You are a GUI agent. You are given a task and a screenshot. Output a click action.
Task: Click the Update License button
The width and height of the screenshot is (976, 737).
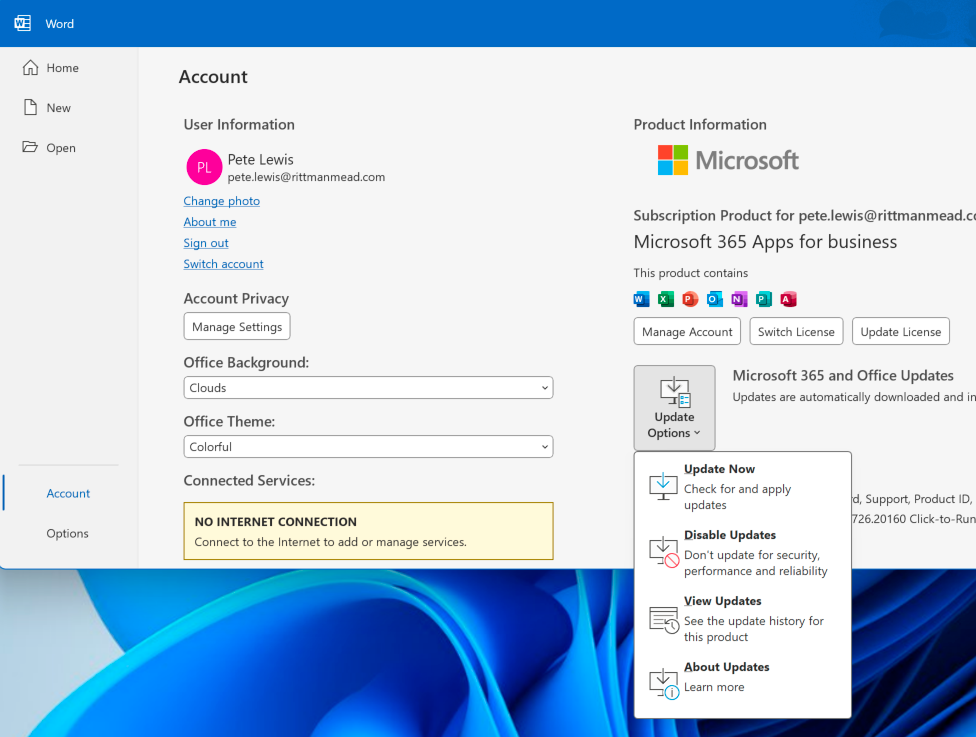click(x=901, y=332)
